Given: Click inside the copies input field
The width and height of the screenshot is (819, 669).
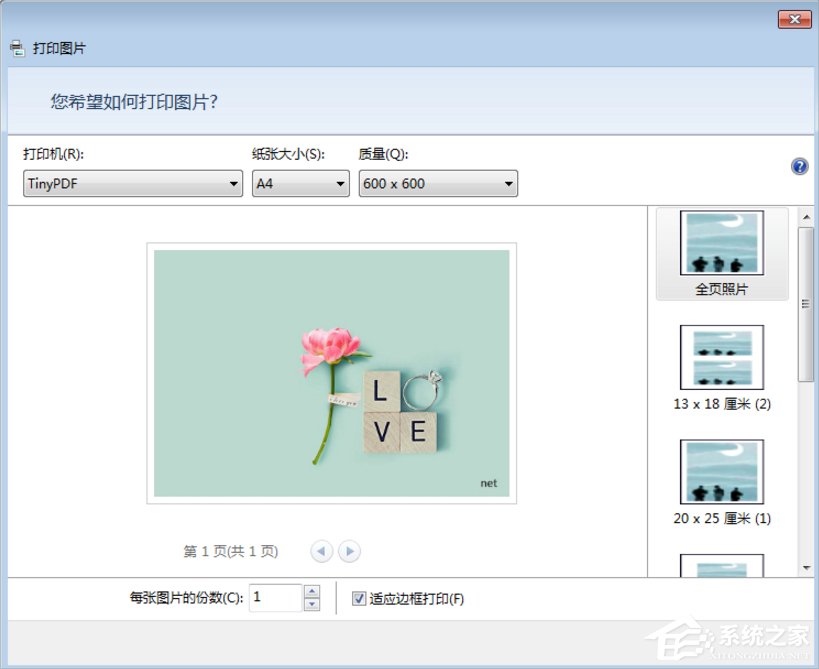Looking at the screenshot, I should pos(280,597).
